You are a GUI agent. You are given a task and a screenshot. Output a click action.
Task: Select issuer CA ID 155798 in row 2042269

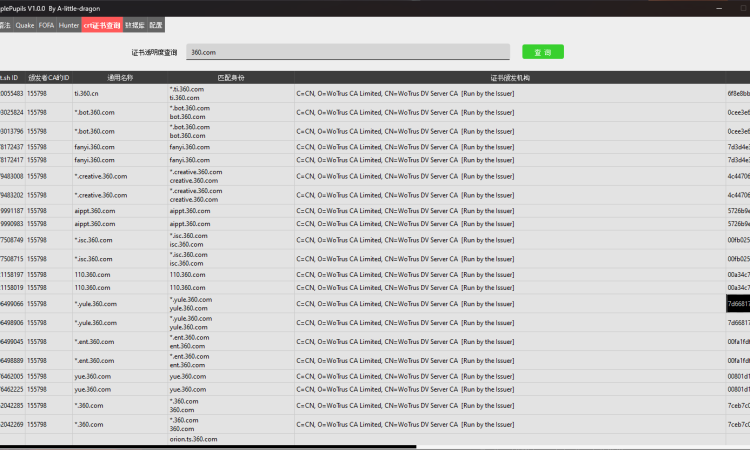pos(49,424)
